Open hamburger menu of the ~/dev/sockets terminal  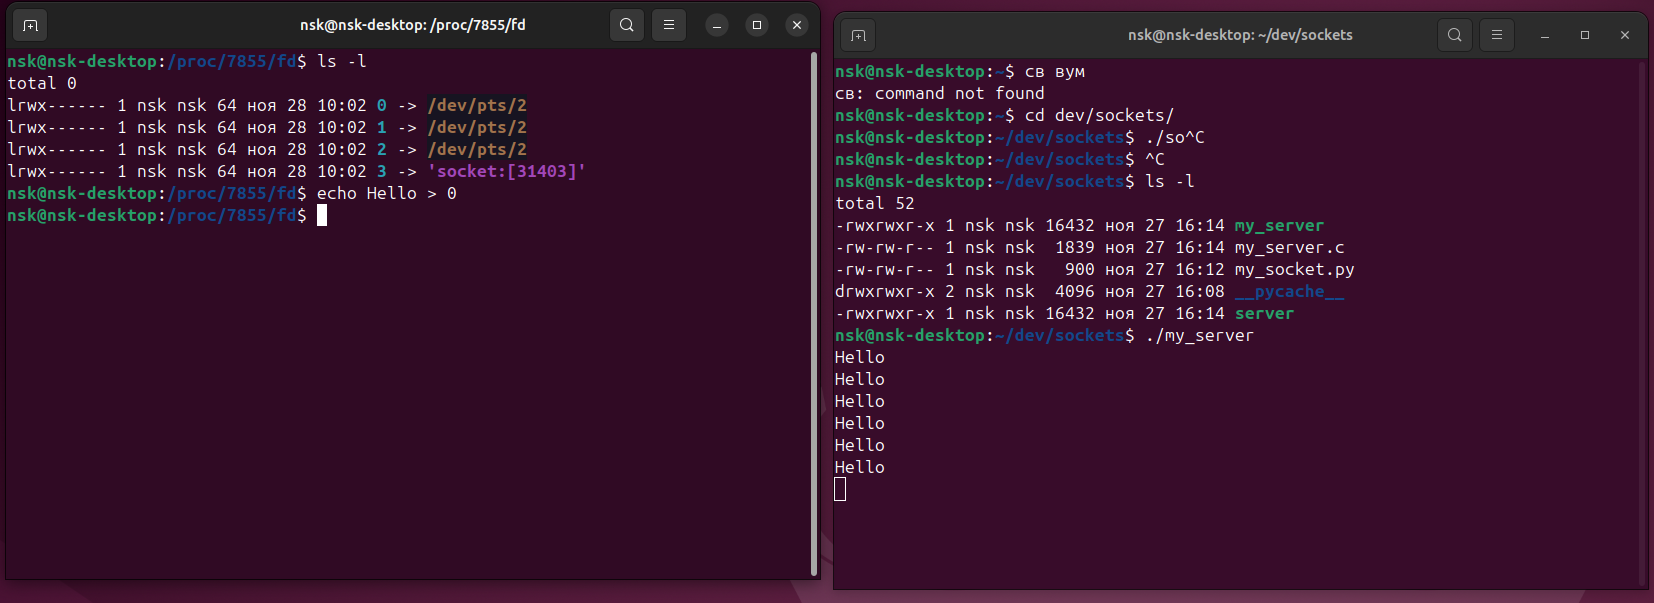[1497, 35]
